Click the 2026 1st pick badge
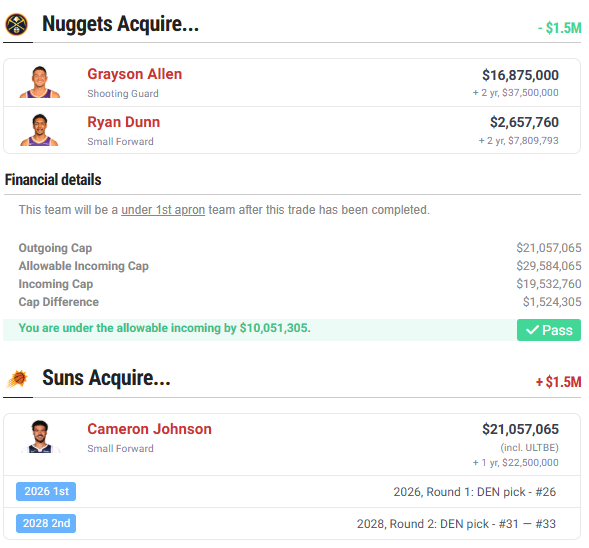Viewport: 589px width, 548px height. [x=46, y=491]
